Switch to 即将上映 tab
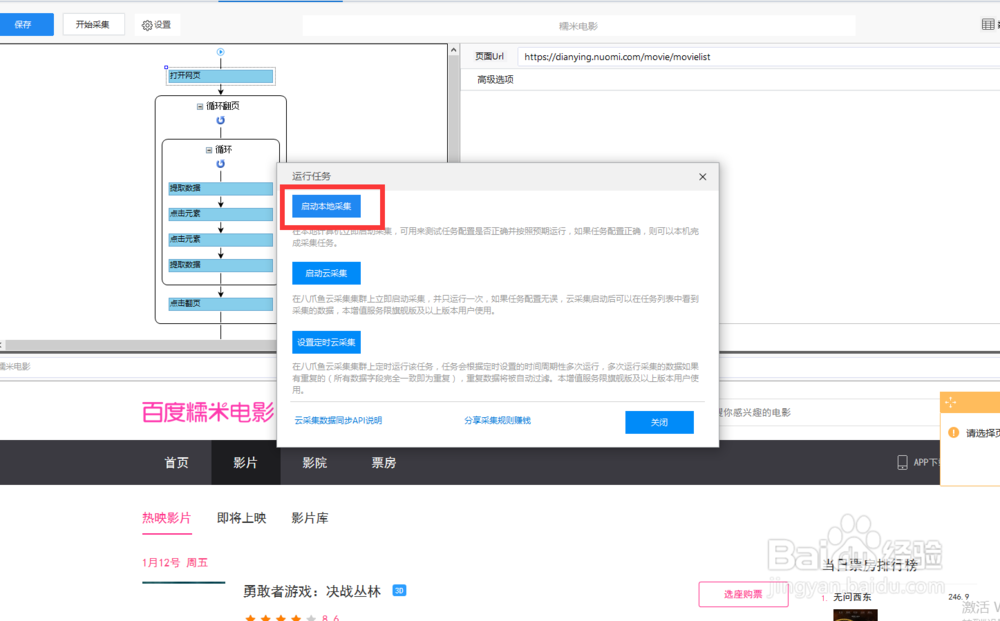The width and height of the screenshot is (1000, 621). (x=241, y=518)
